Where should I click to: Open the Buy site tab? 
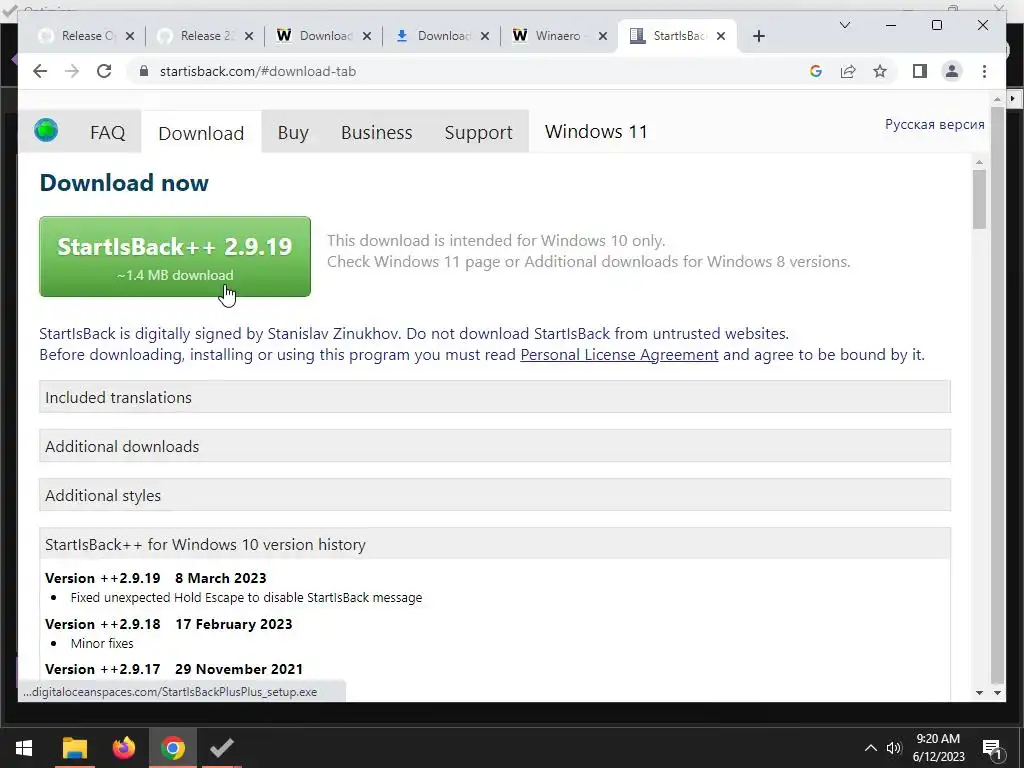pyautogui.click(x=293, y=133)
